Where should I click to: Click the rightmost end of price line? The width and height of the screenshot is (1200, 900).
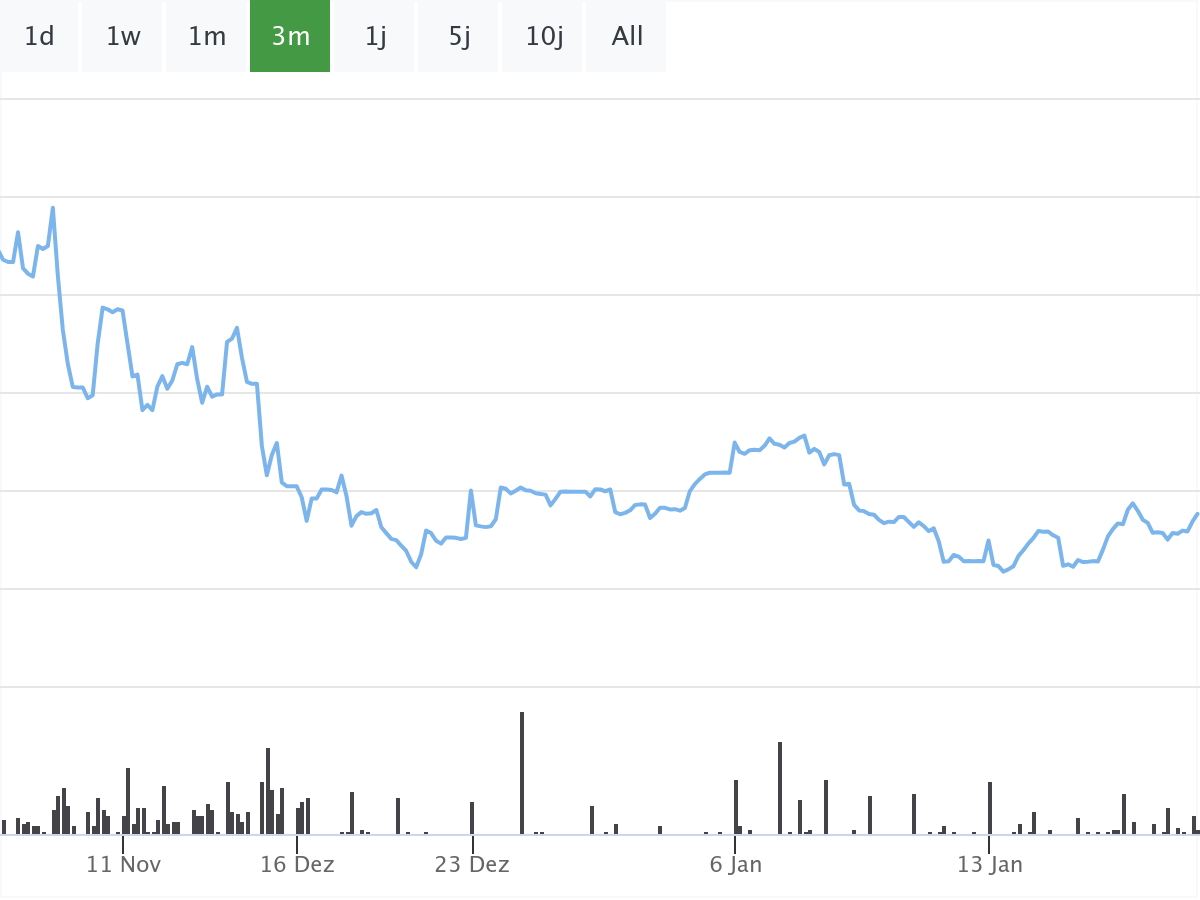[x=1197, y=513]
